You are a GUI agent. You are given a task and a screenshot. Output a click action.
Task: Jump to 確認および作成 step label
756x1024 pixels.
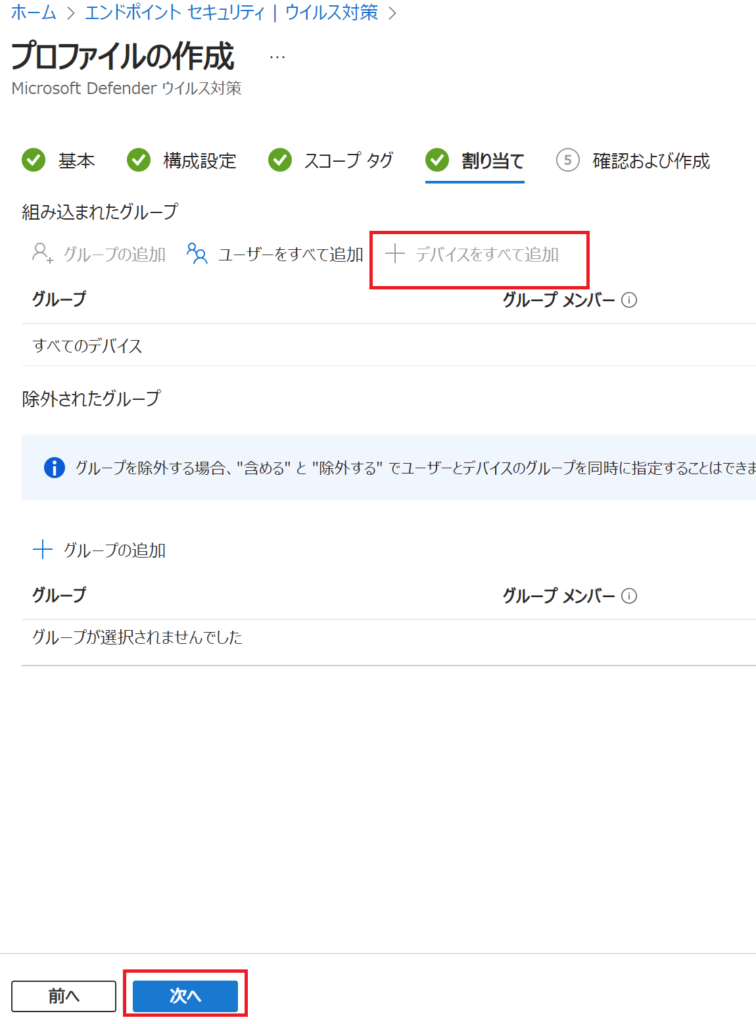pos(650,161)
